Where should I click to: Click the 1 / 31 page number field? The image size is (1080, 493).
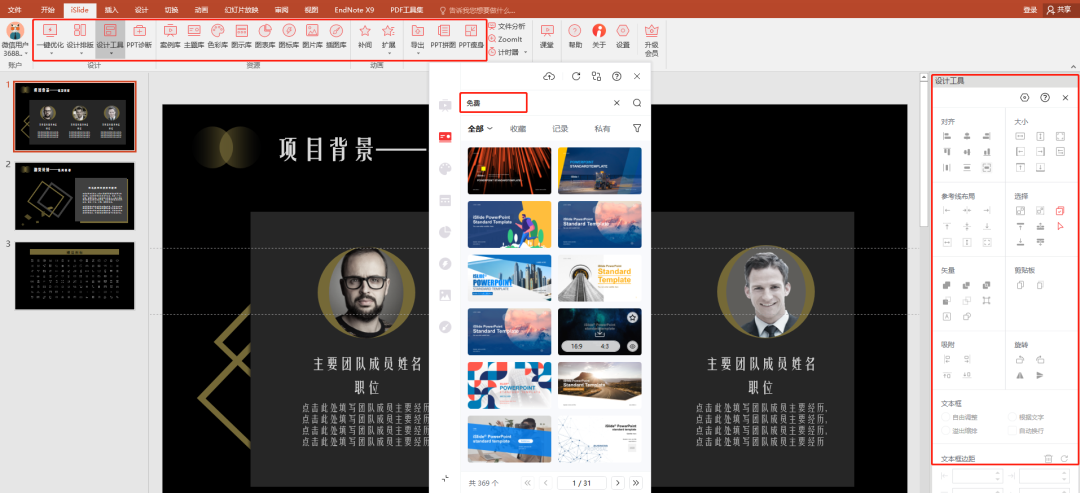coord(582,483)
